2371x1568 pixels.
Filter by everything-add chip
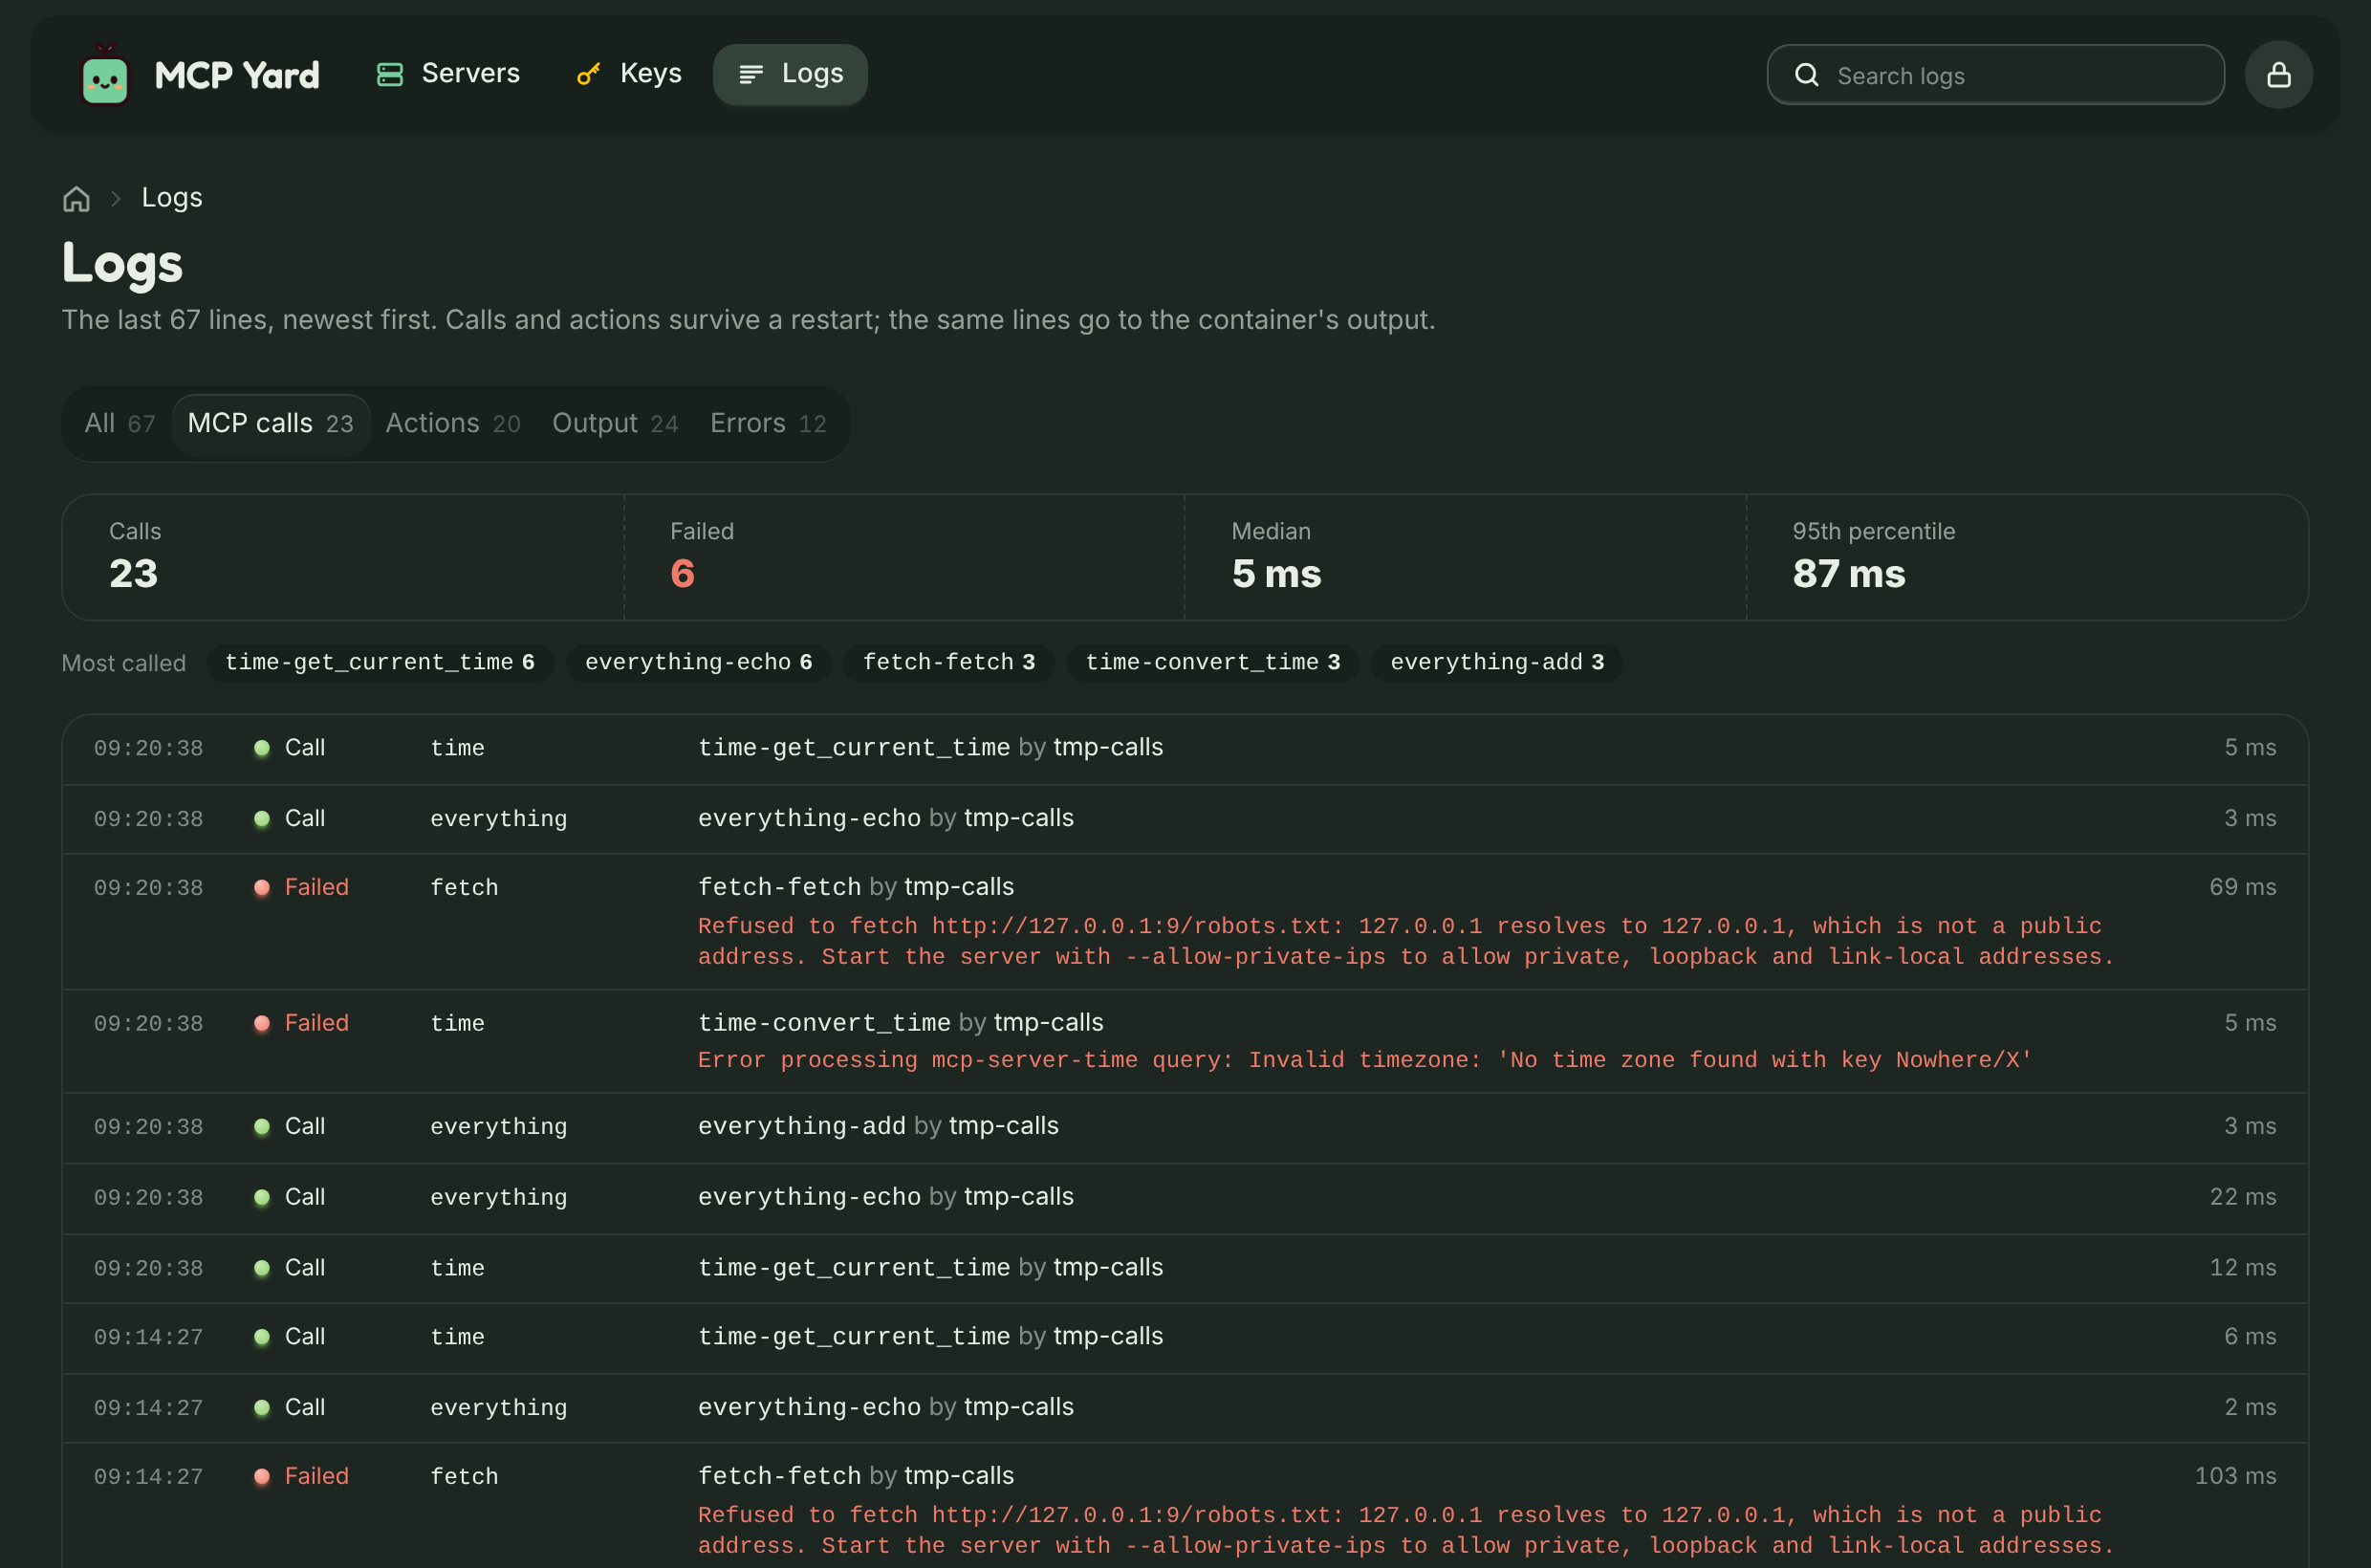tap(1497, 663)
